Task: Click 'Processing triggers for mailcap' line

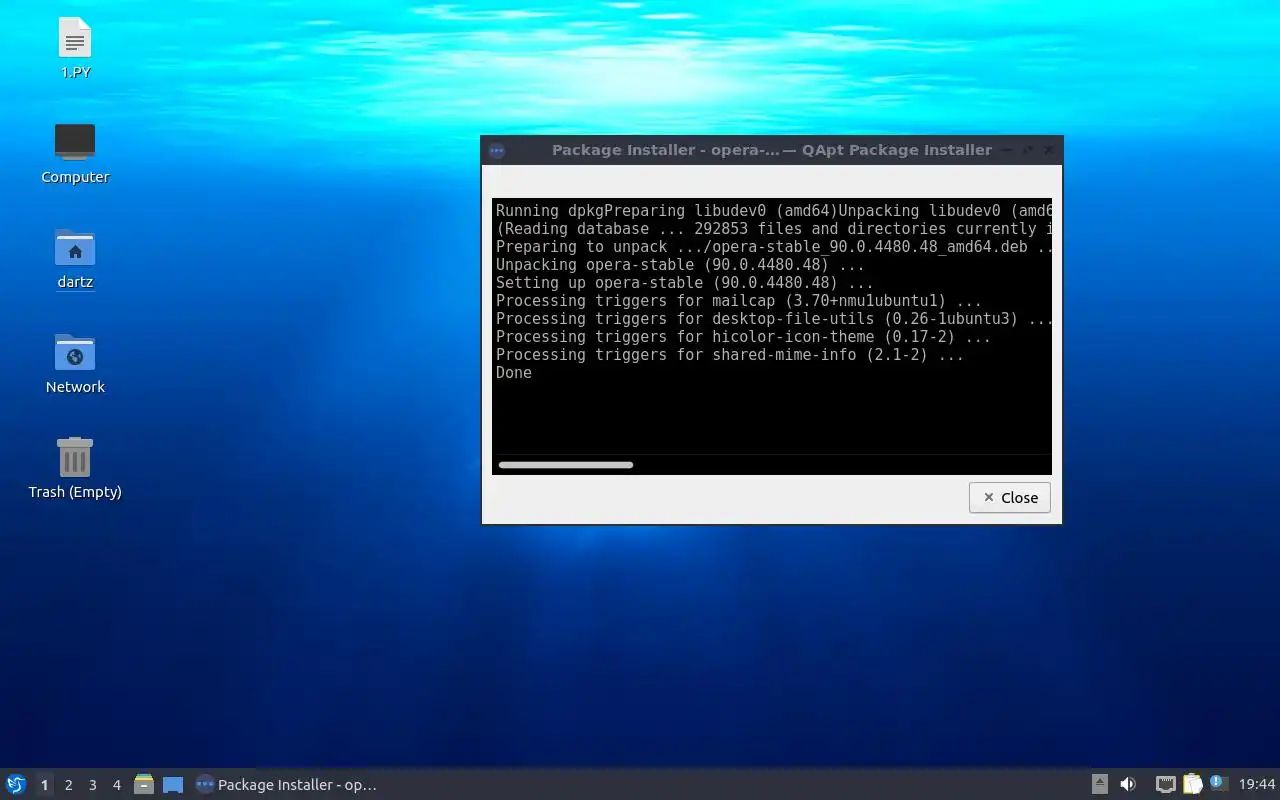Action: 739,301
